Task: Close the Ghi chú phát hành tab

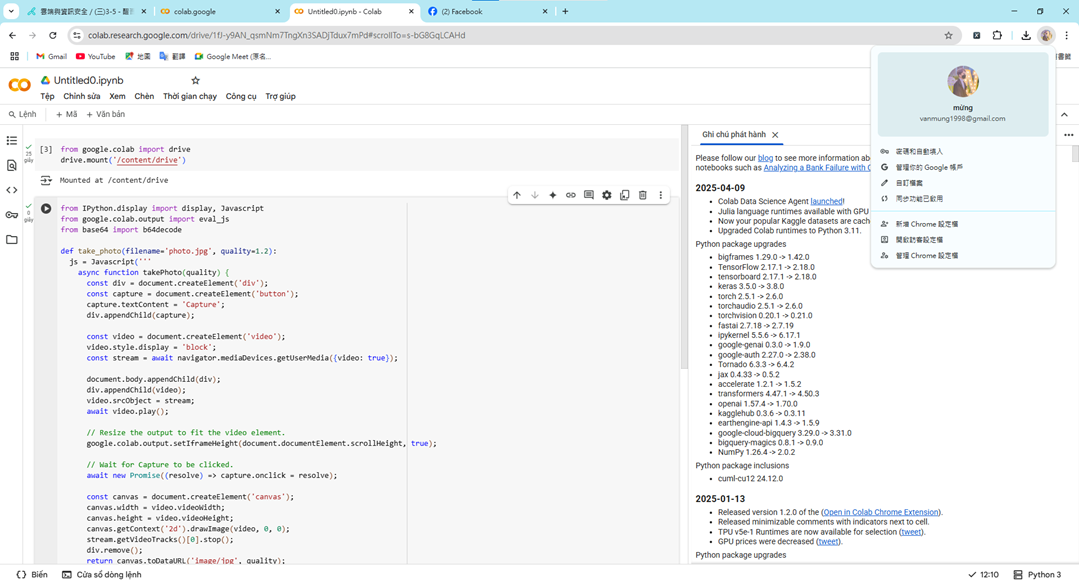Action: [x=775, y=135]
